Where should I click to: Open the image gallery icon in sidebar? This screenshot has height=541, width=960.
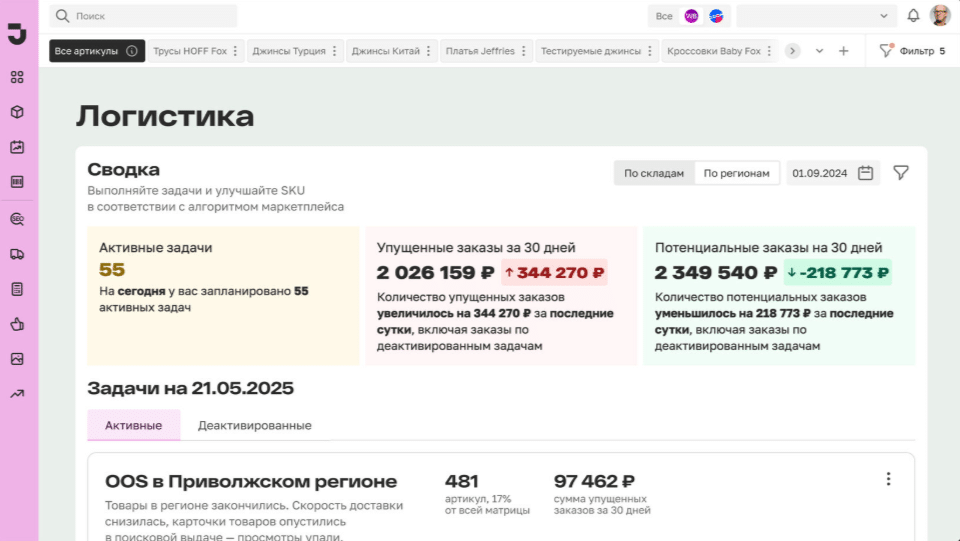(17, 359)
